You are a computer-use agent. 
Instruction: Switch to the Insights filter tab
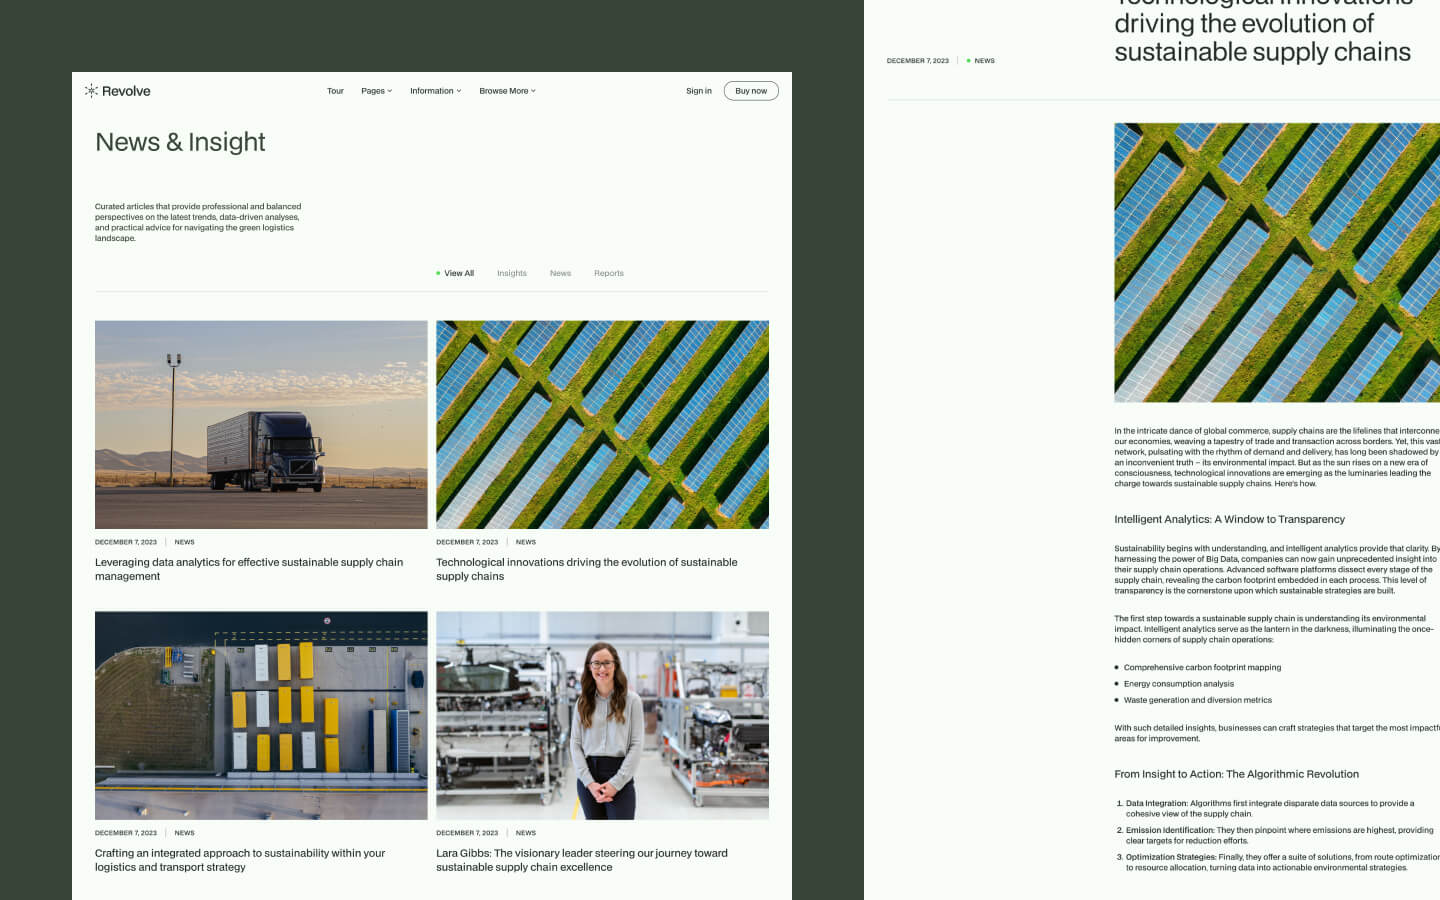pos(512,272)
